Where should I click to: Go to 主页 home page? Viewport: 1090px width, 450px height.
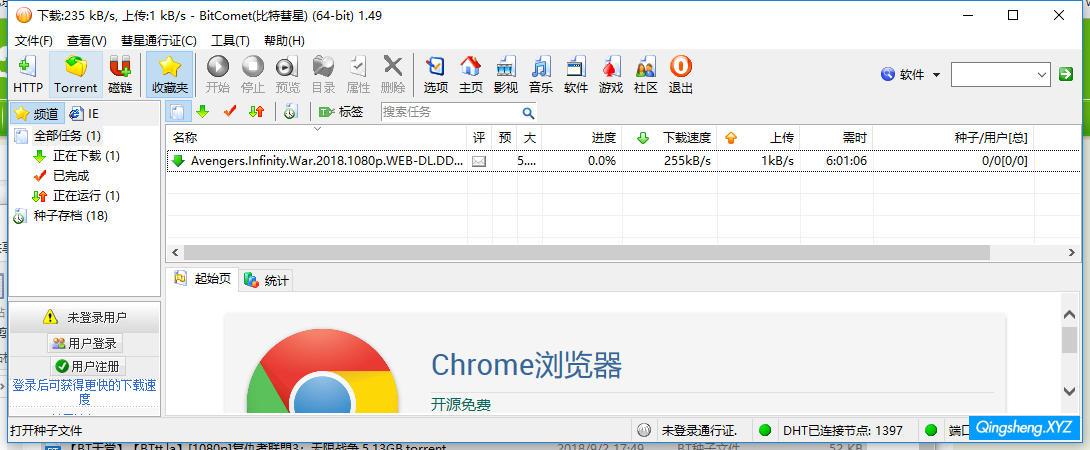click(471, 74)
